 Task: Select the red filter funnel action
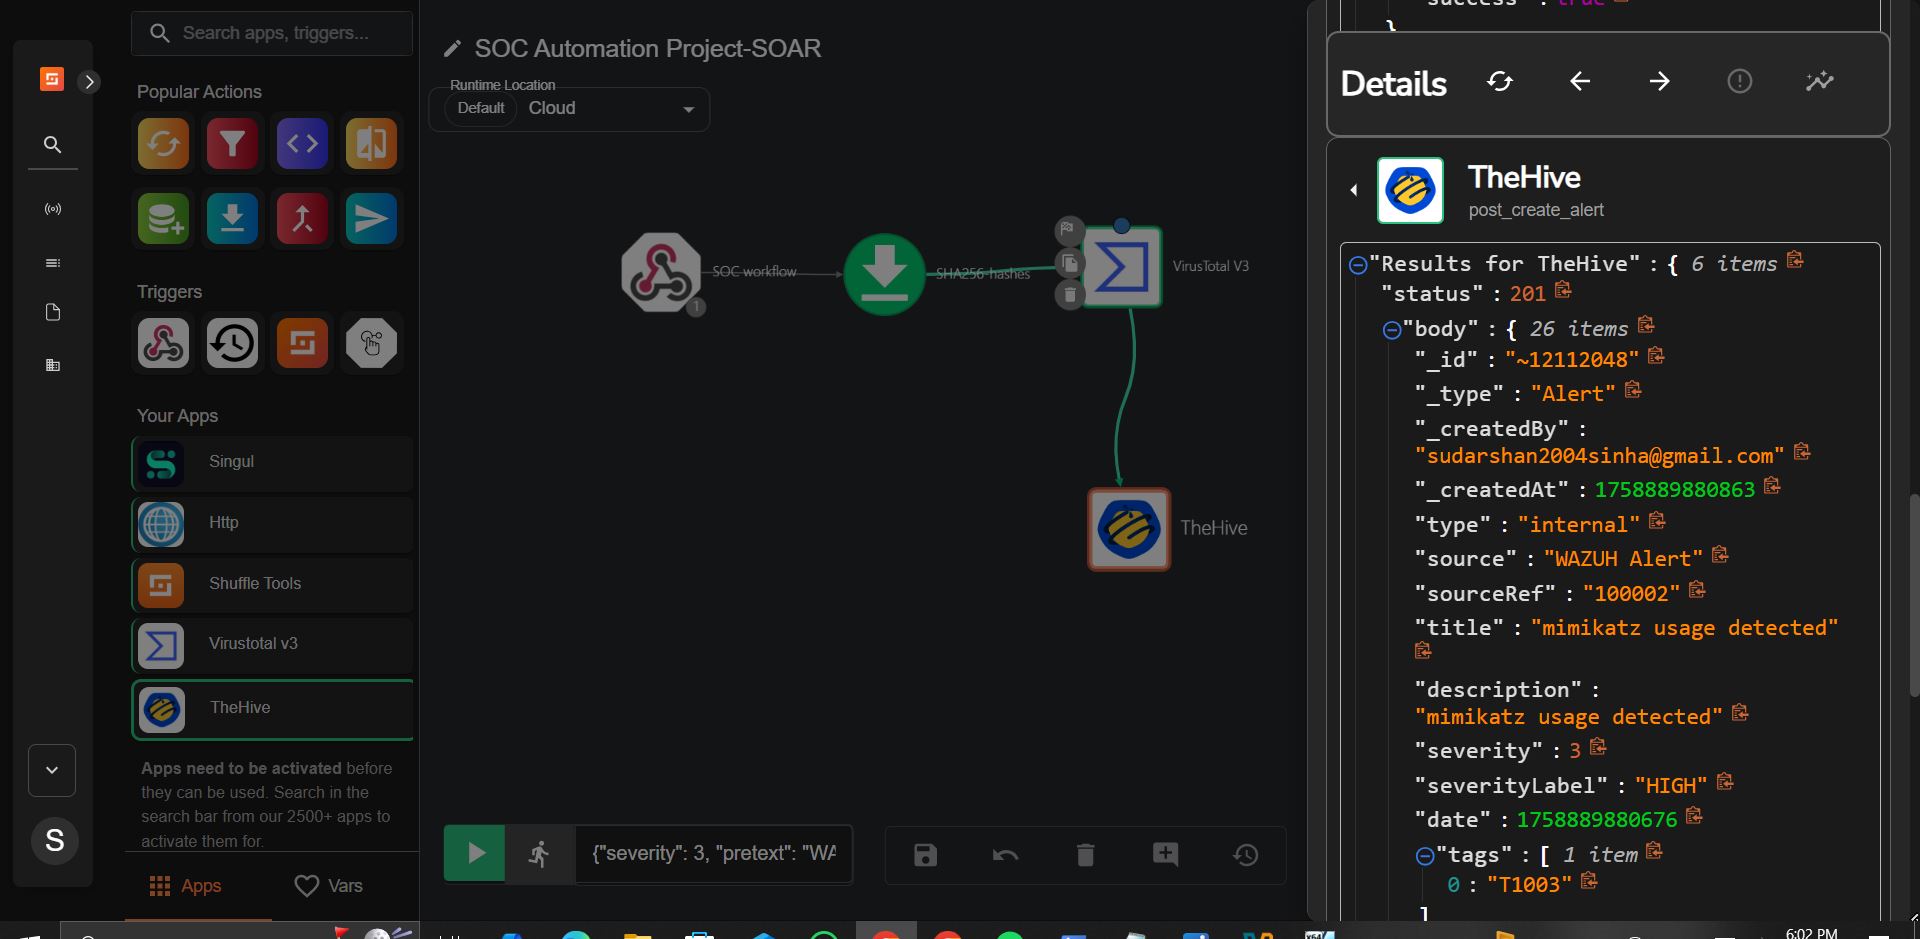pyautogui.click(x=232, y=143)
